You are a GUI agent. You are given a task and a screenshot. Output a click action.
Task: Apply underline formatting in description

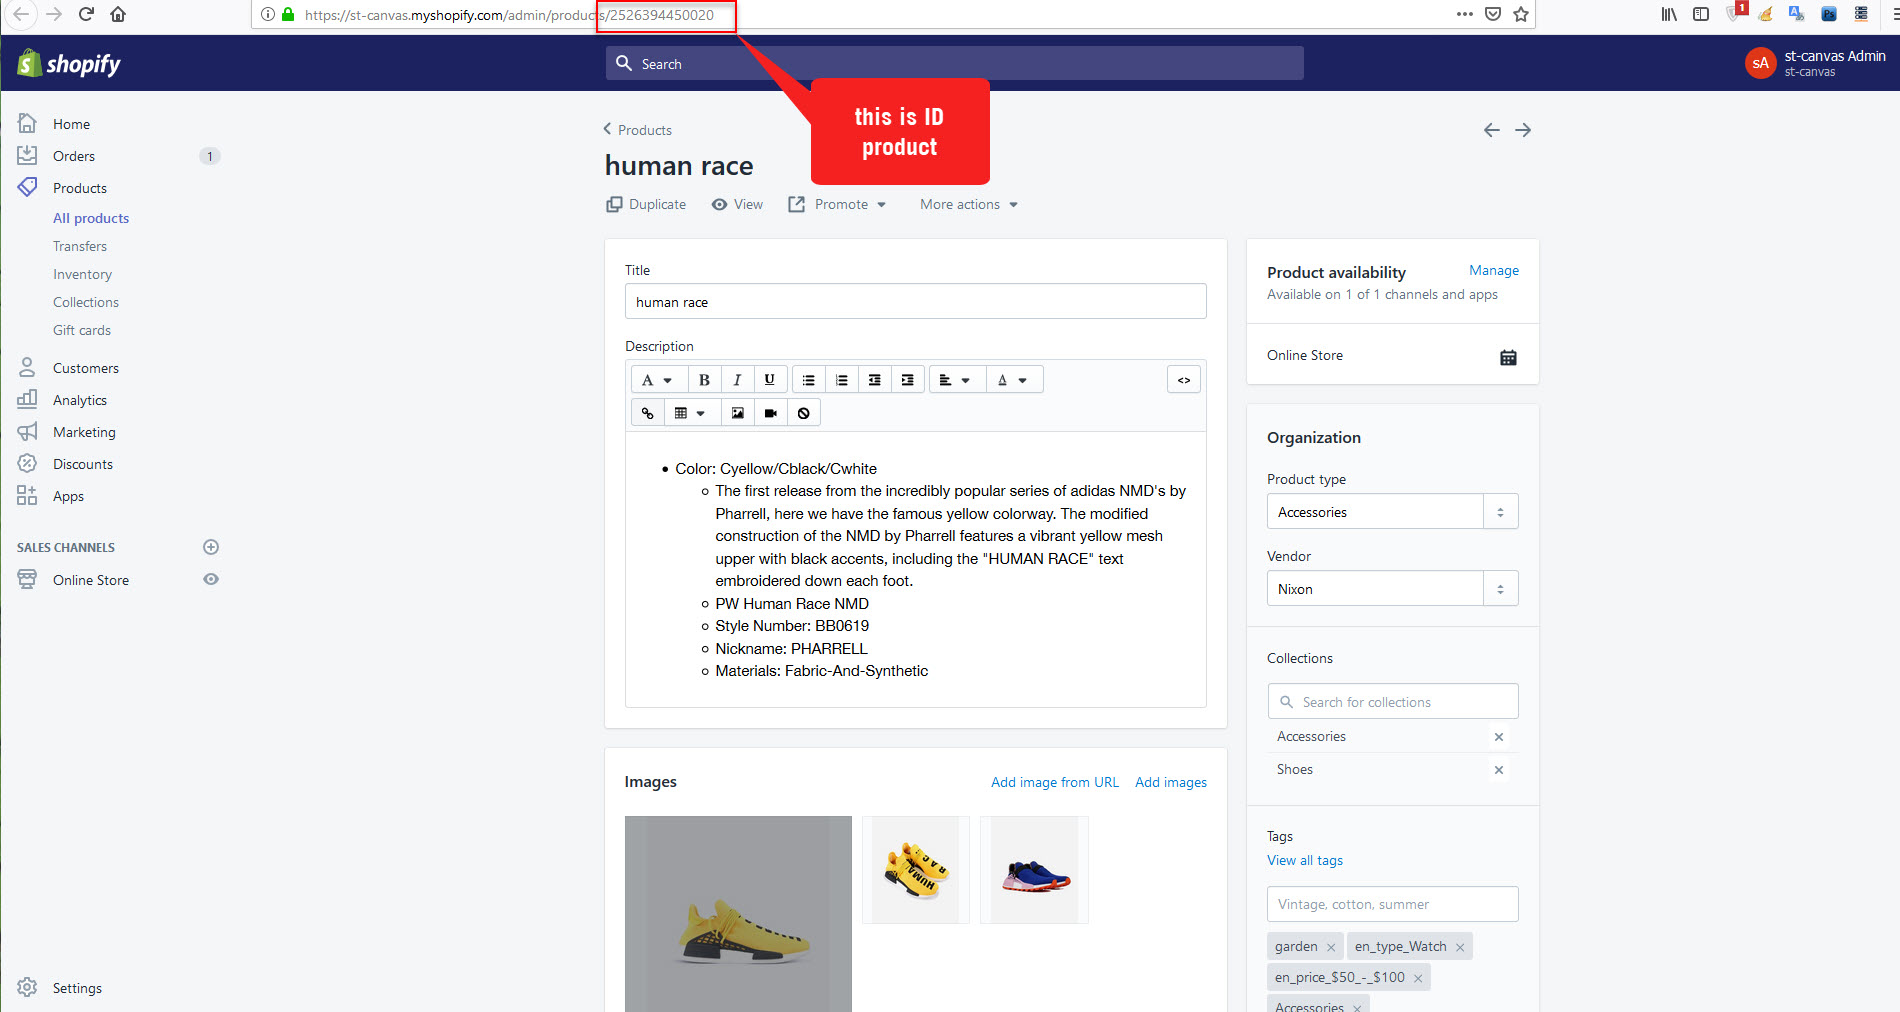pos(769,380)
